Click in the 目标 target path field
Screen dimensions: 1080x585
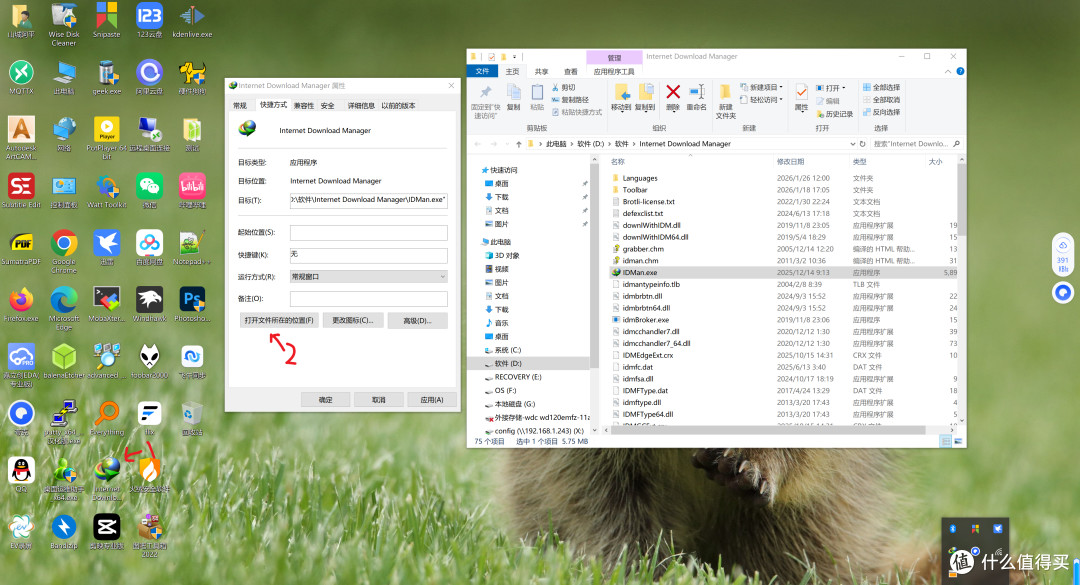click(368, 200)
